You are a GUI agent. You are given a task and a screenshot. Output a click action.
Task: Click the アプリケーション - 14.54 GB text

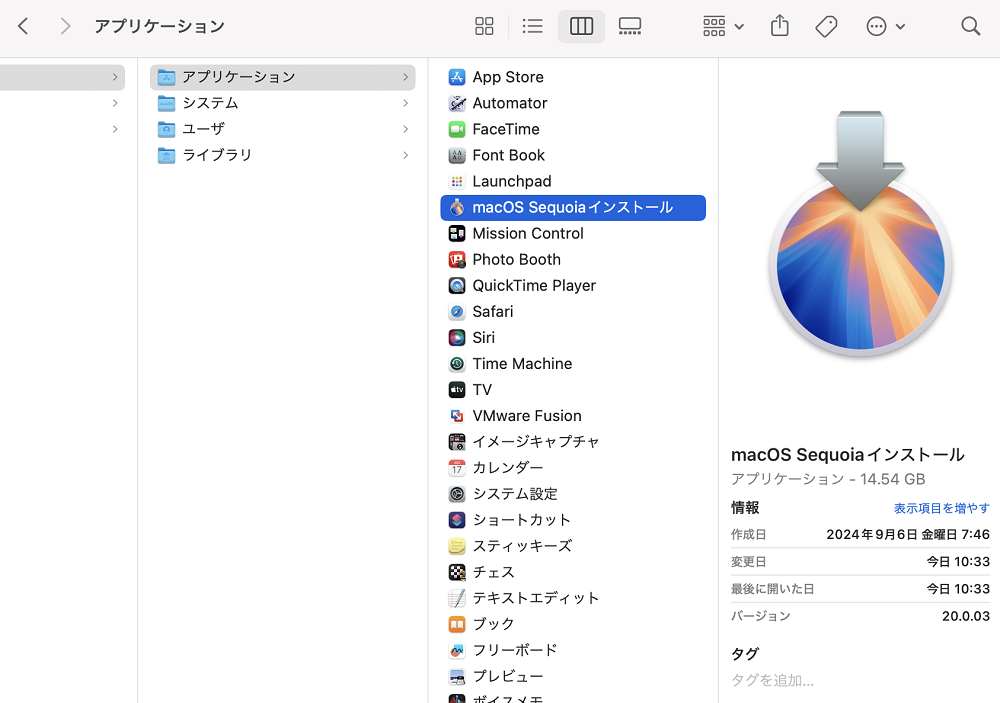[x=828, y=479]
